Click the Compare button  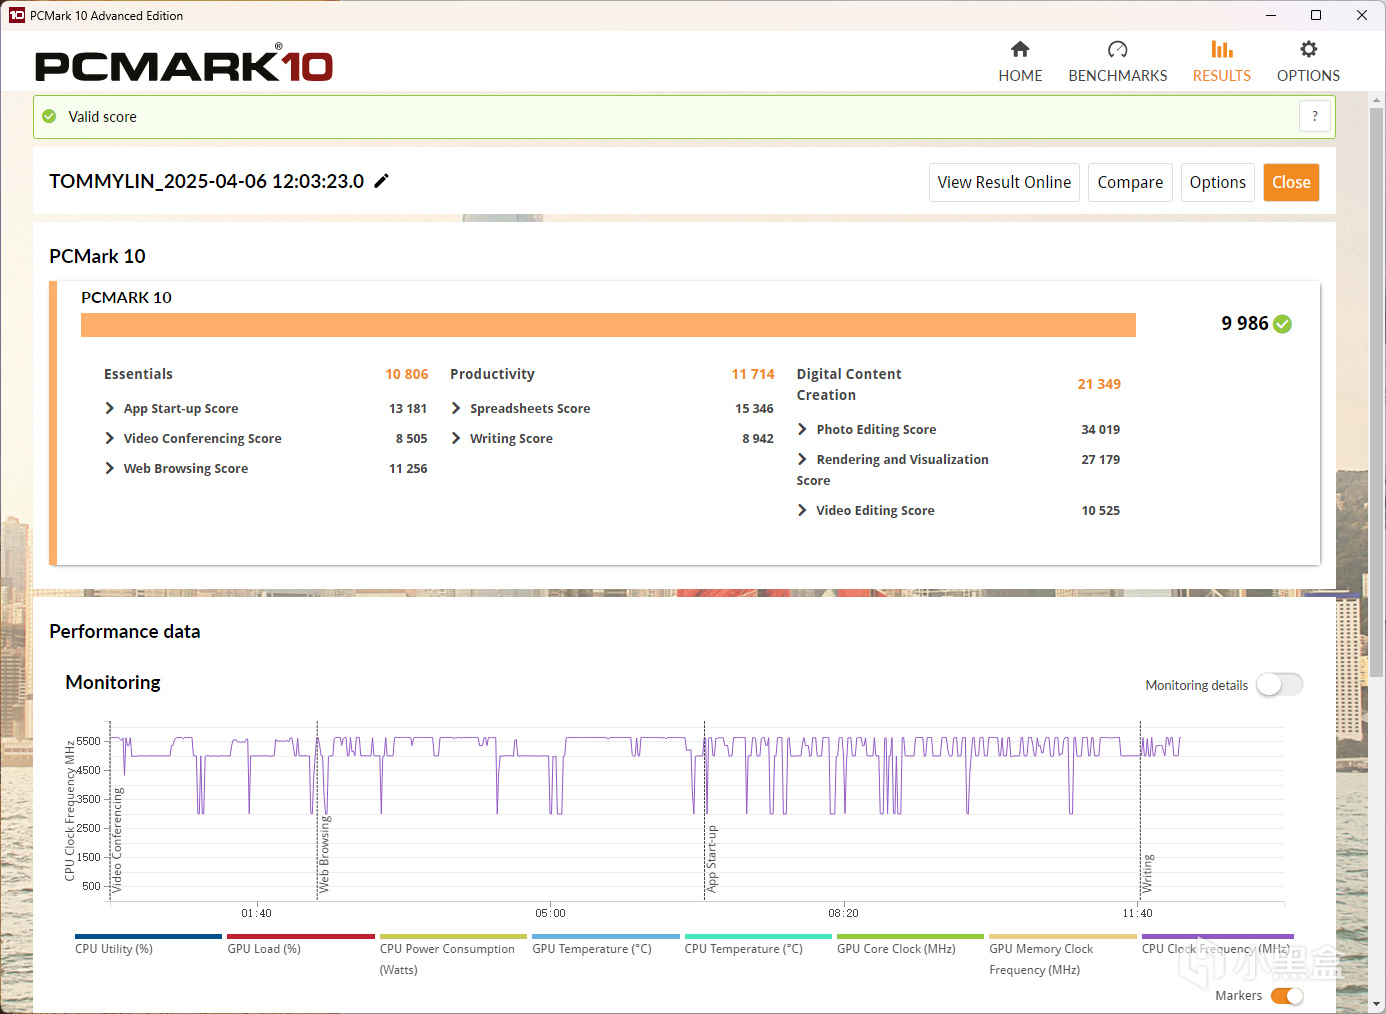pyautogui.click(x=1130, y=182)
